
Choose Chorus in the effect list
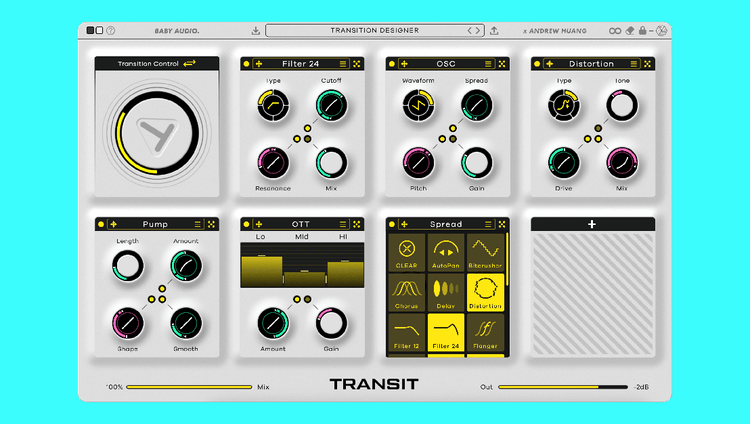pos(407,292)
